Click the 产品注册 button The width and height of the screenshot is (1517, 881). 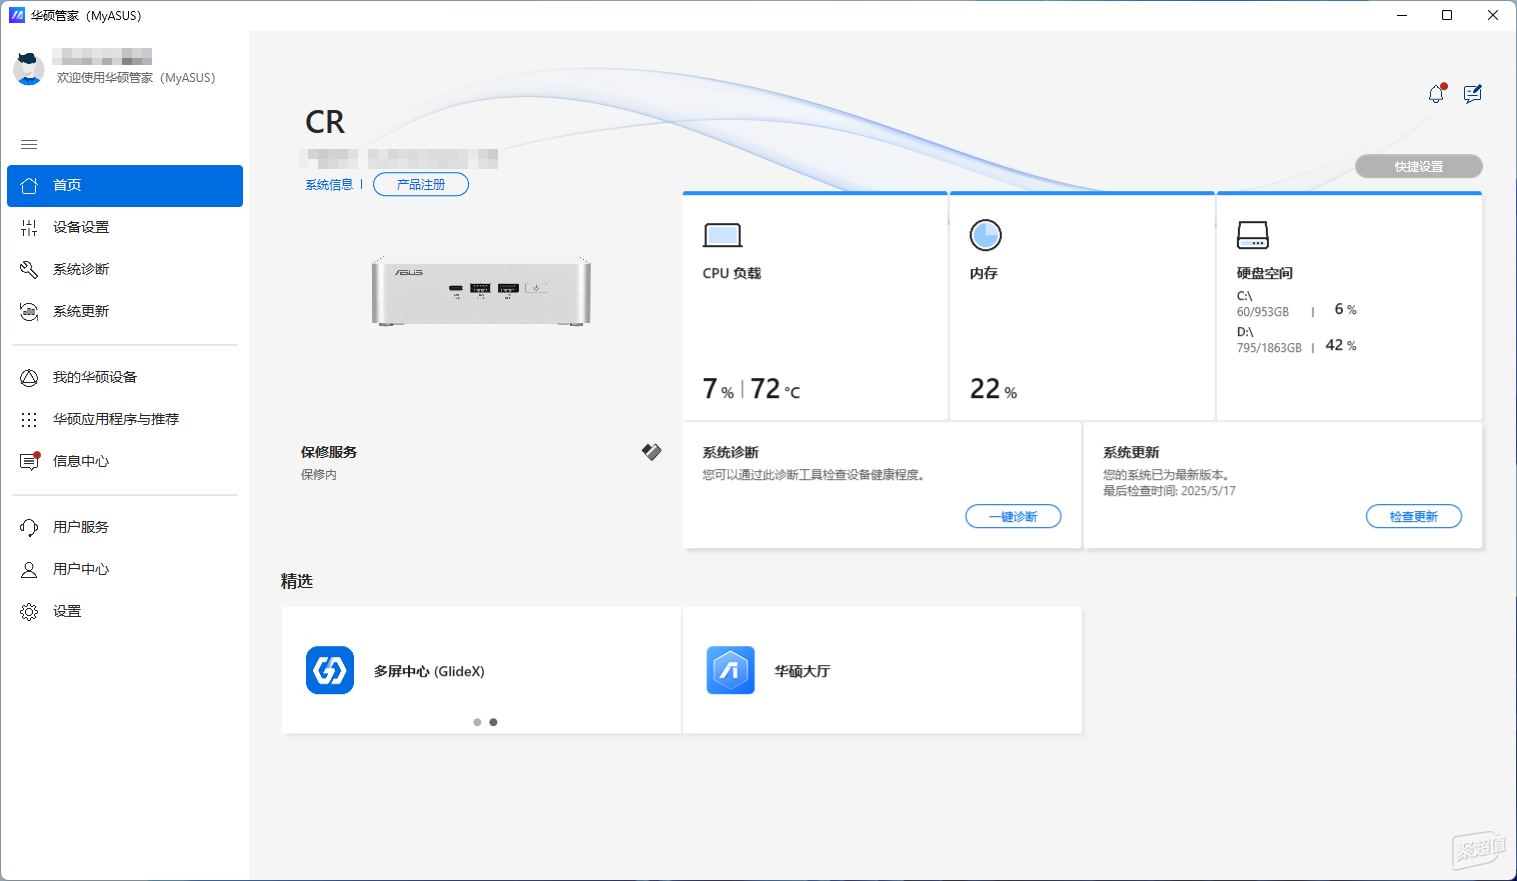(x=421, y=185)
